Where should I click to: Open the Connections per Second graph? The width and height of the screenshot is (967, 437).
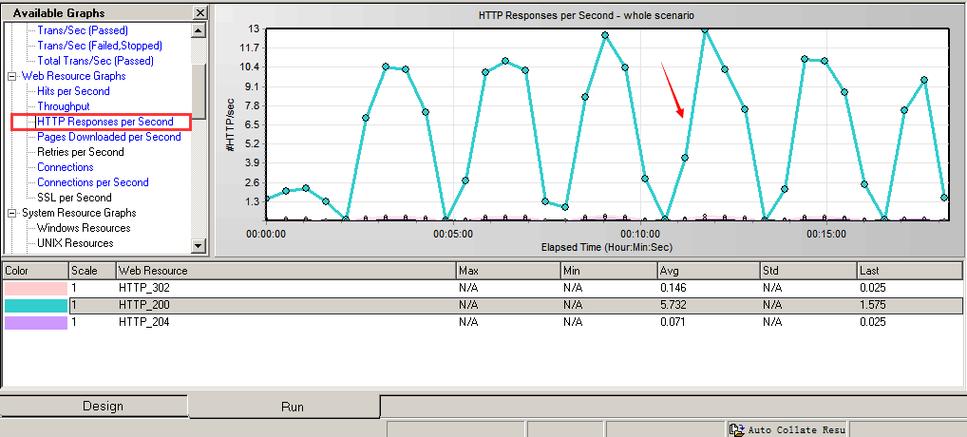[92, 182]
